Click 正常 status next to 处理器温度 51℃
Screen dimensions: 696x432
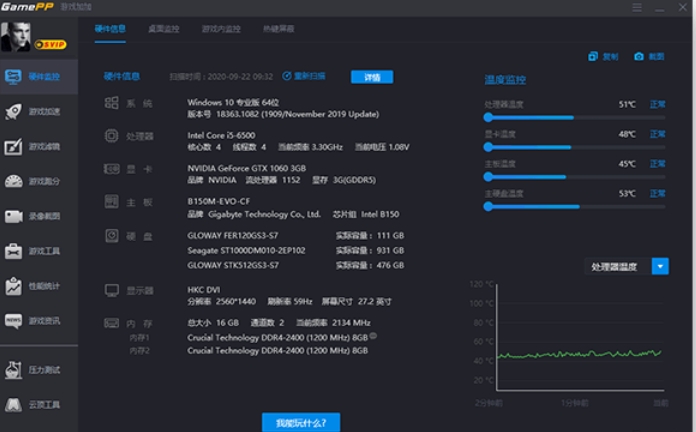click(657, 104)
